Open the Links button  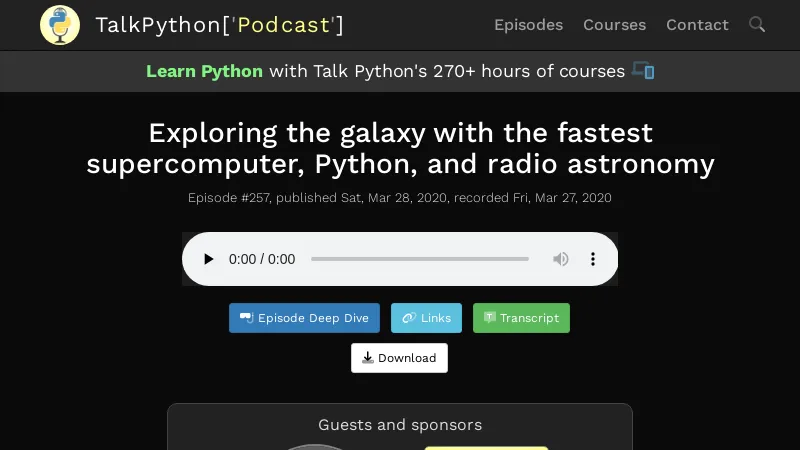click(x=427, y=318)
